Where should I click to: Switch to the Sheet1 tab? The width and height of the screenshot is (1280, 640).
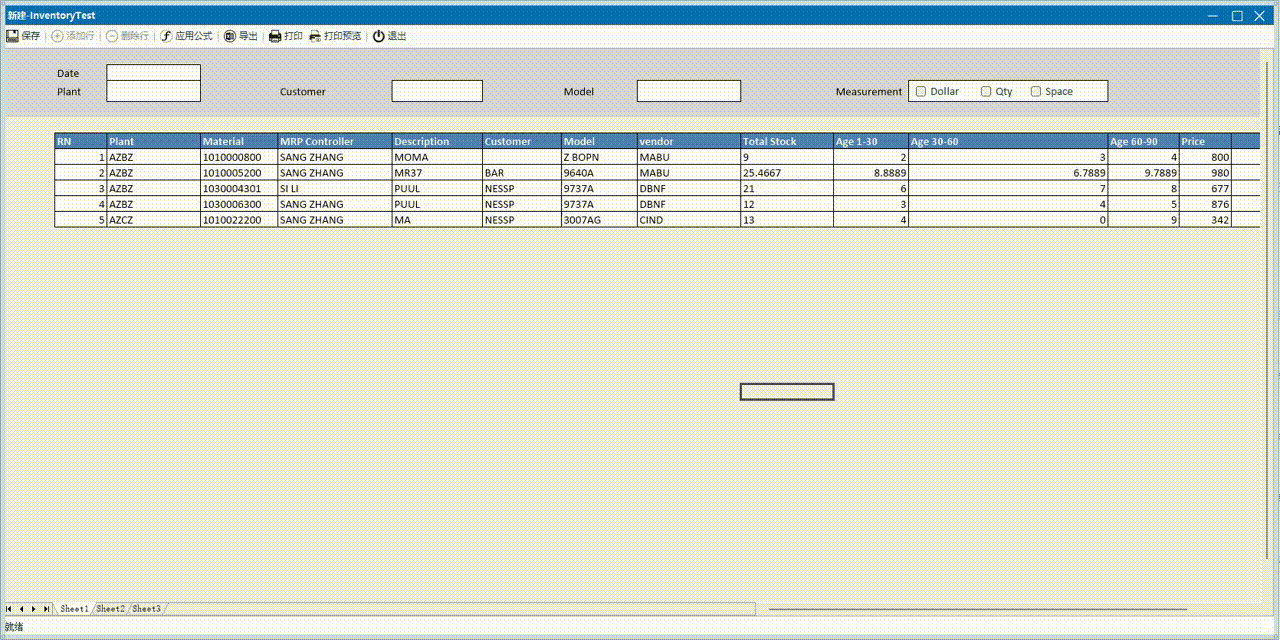tap(75, 609)
